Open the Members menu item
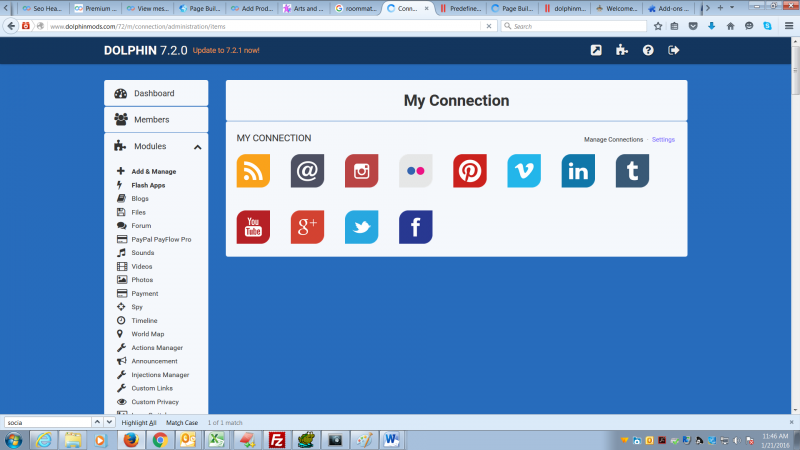Viewport: 800px width, 450px height. [156, 119]
